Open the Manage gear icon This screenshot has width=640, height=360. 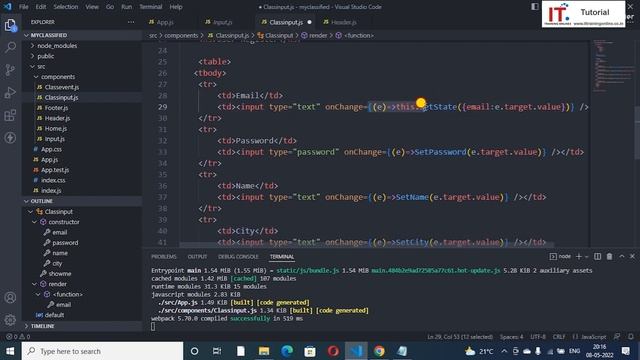[x=10, y=320]
